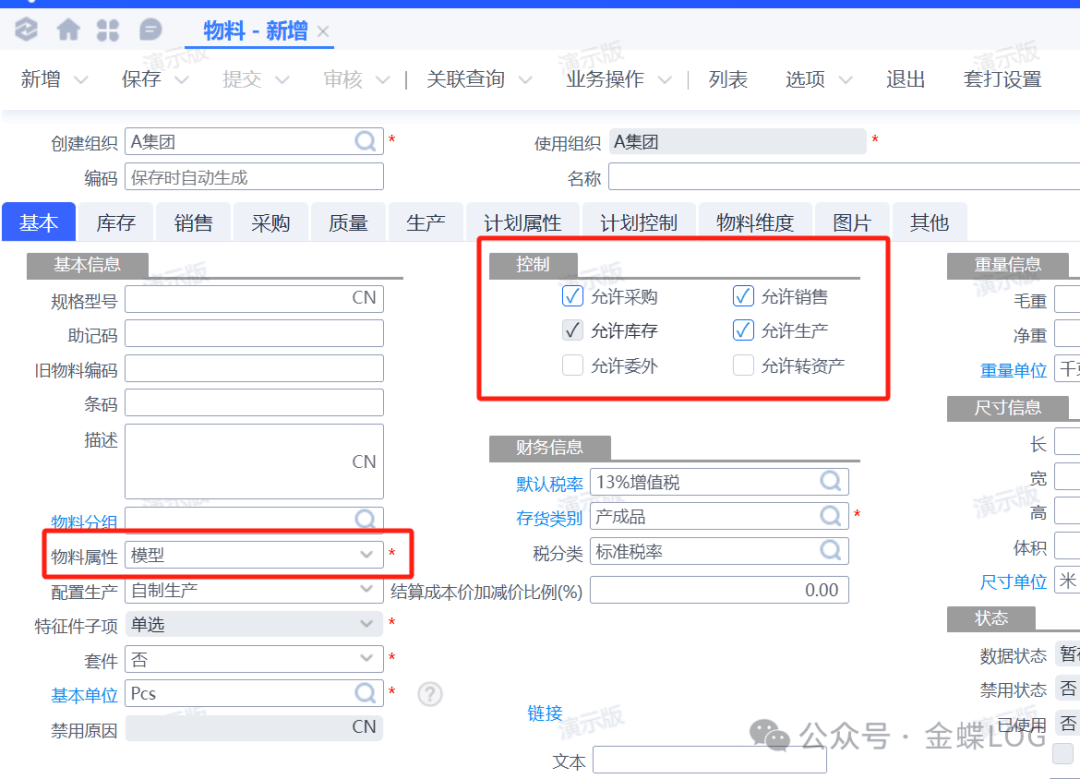Click search icon in 存货类别 field
The width and height of the screenshot is (1080, 779).
coord(831,516)
